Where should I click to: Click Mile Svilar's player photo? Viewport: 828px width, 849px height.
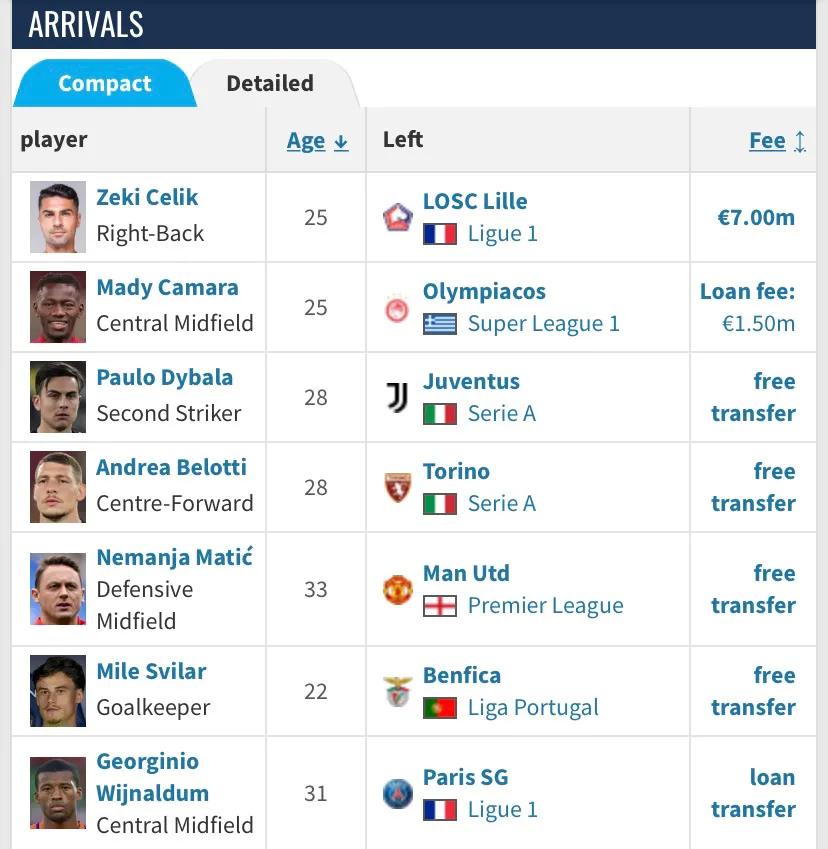pyautogui.click(x=58, y=691)
